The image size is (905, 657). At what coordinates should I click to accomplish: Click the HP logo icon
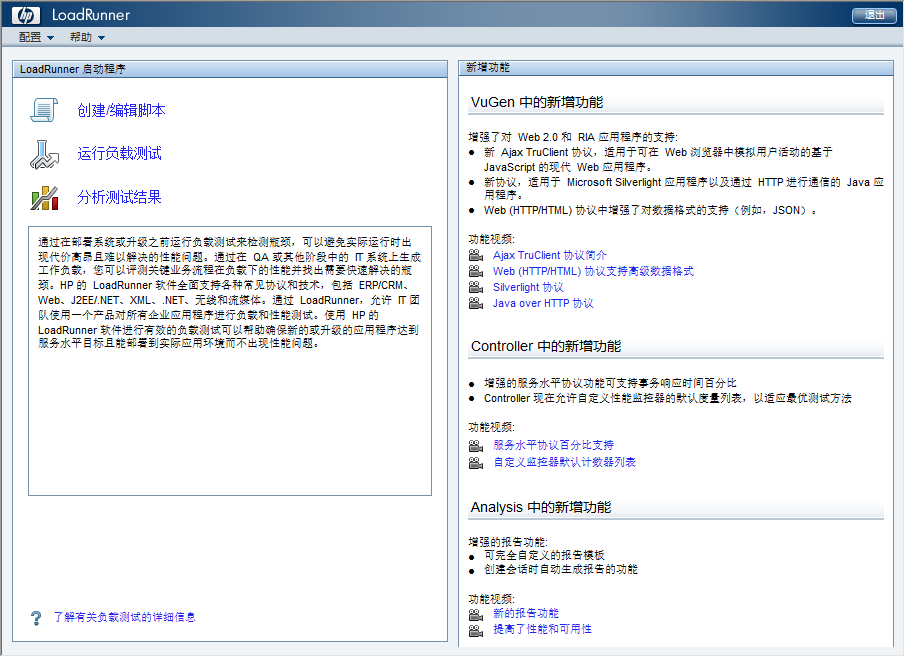tap(26, 15)
